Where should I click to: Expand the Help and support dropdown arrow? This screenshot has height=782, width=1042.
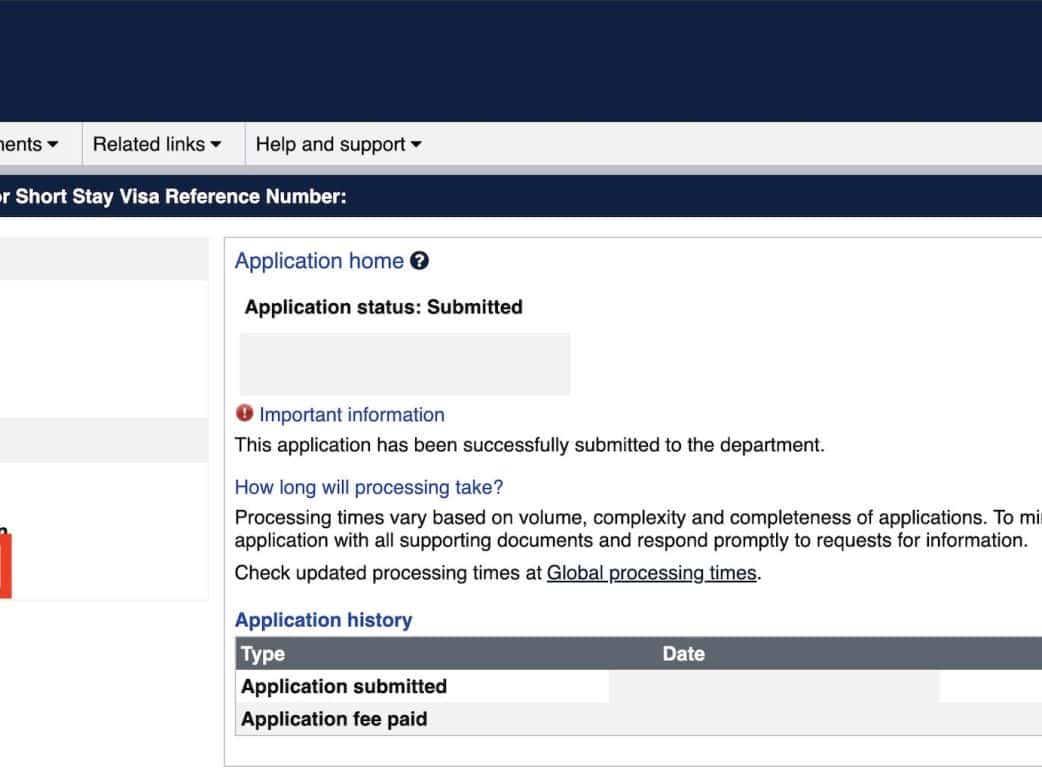tap(416, 145)
